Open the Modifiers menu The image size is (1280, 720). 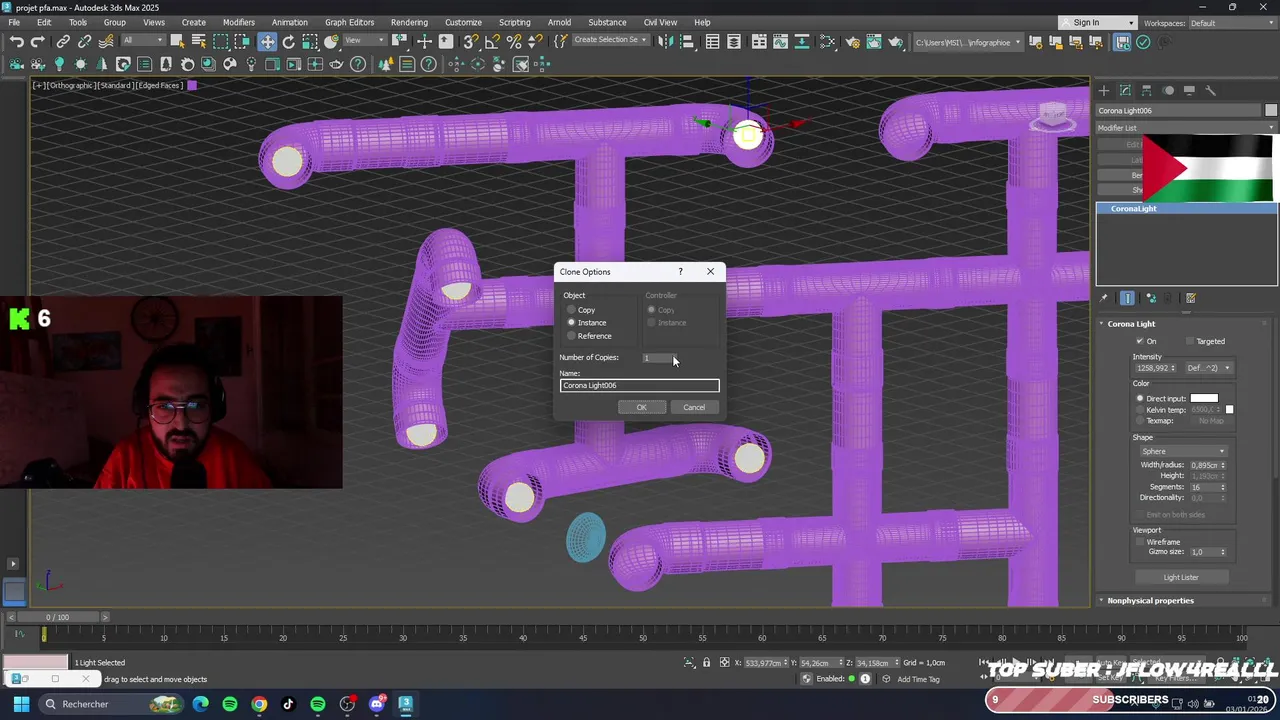239,22
